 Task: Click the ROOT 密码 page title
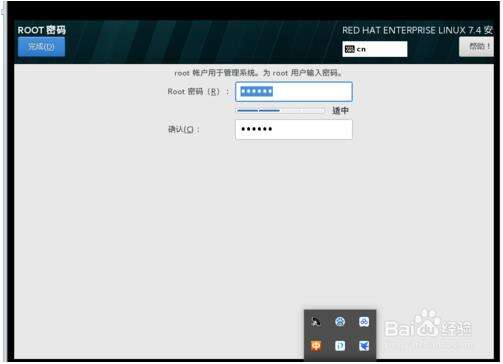[42, 30]
